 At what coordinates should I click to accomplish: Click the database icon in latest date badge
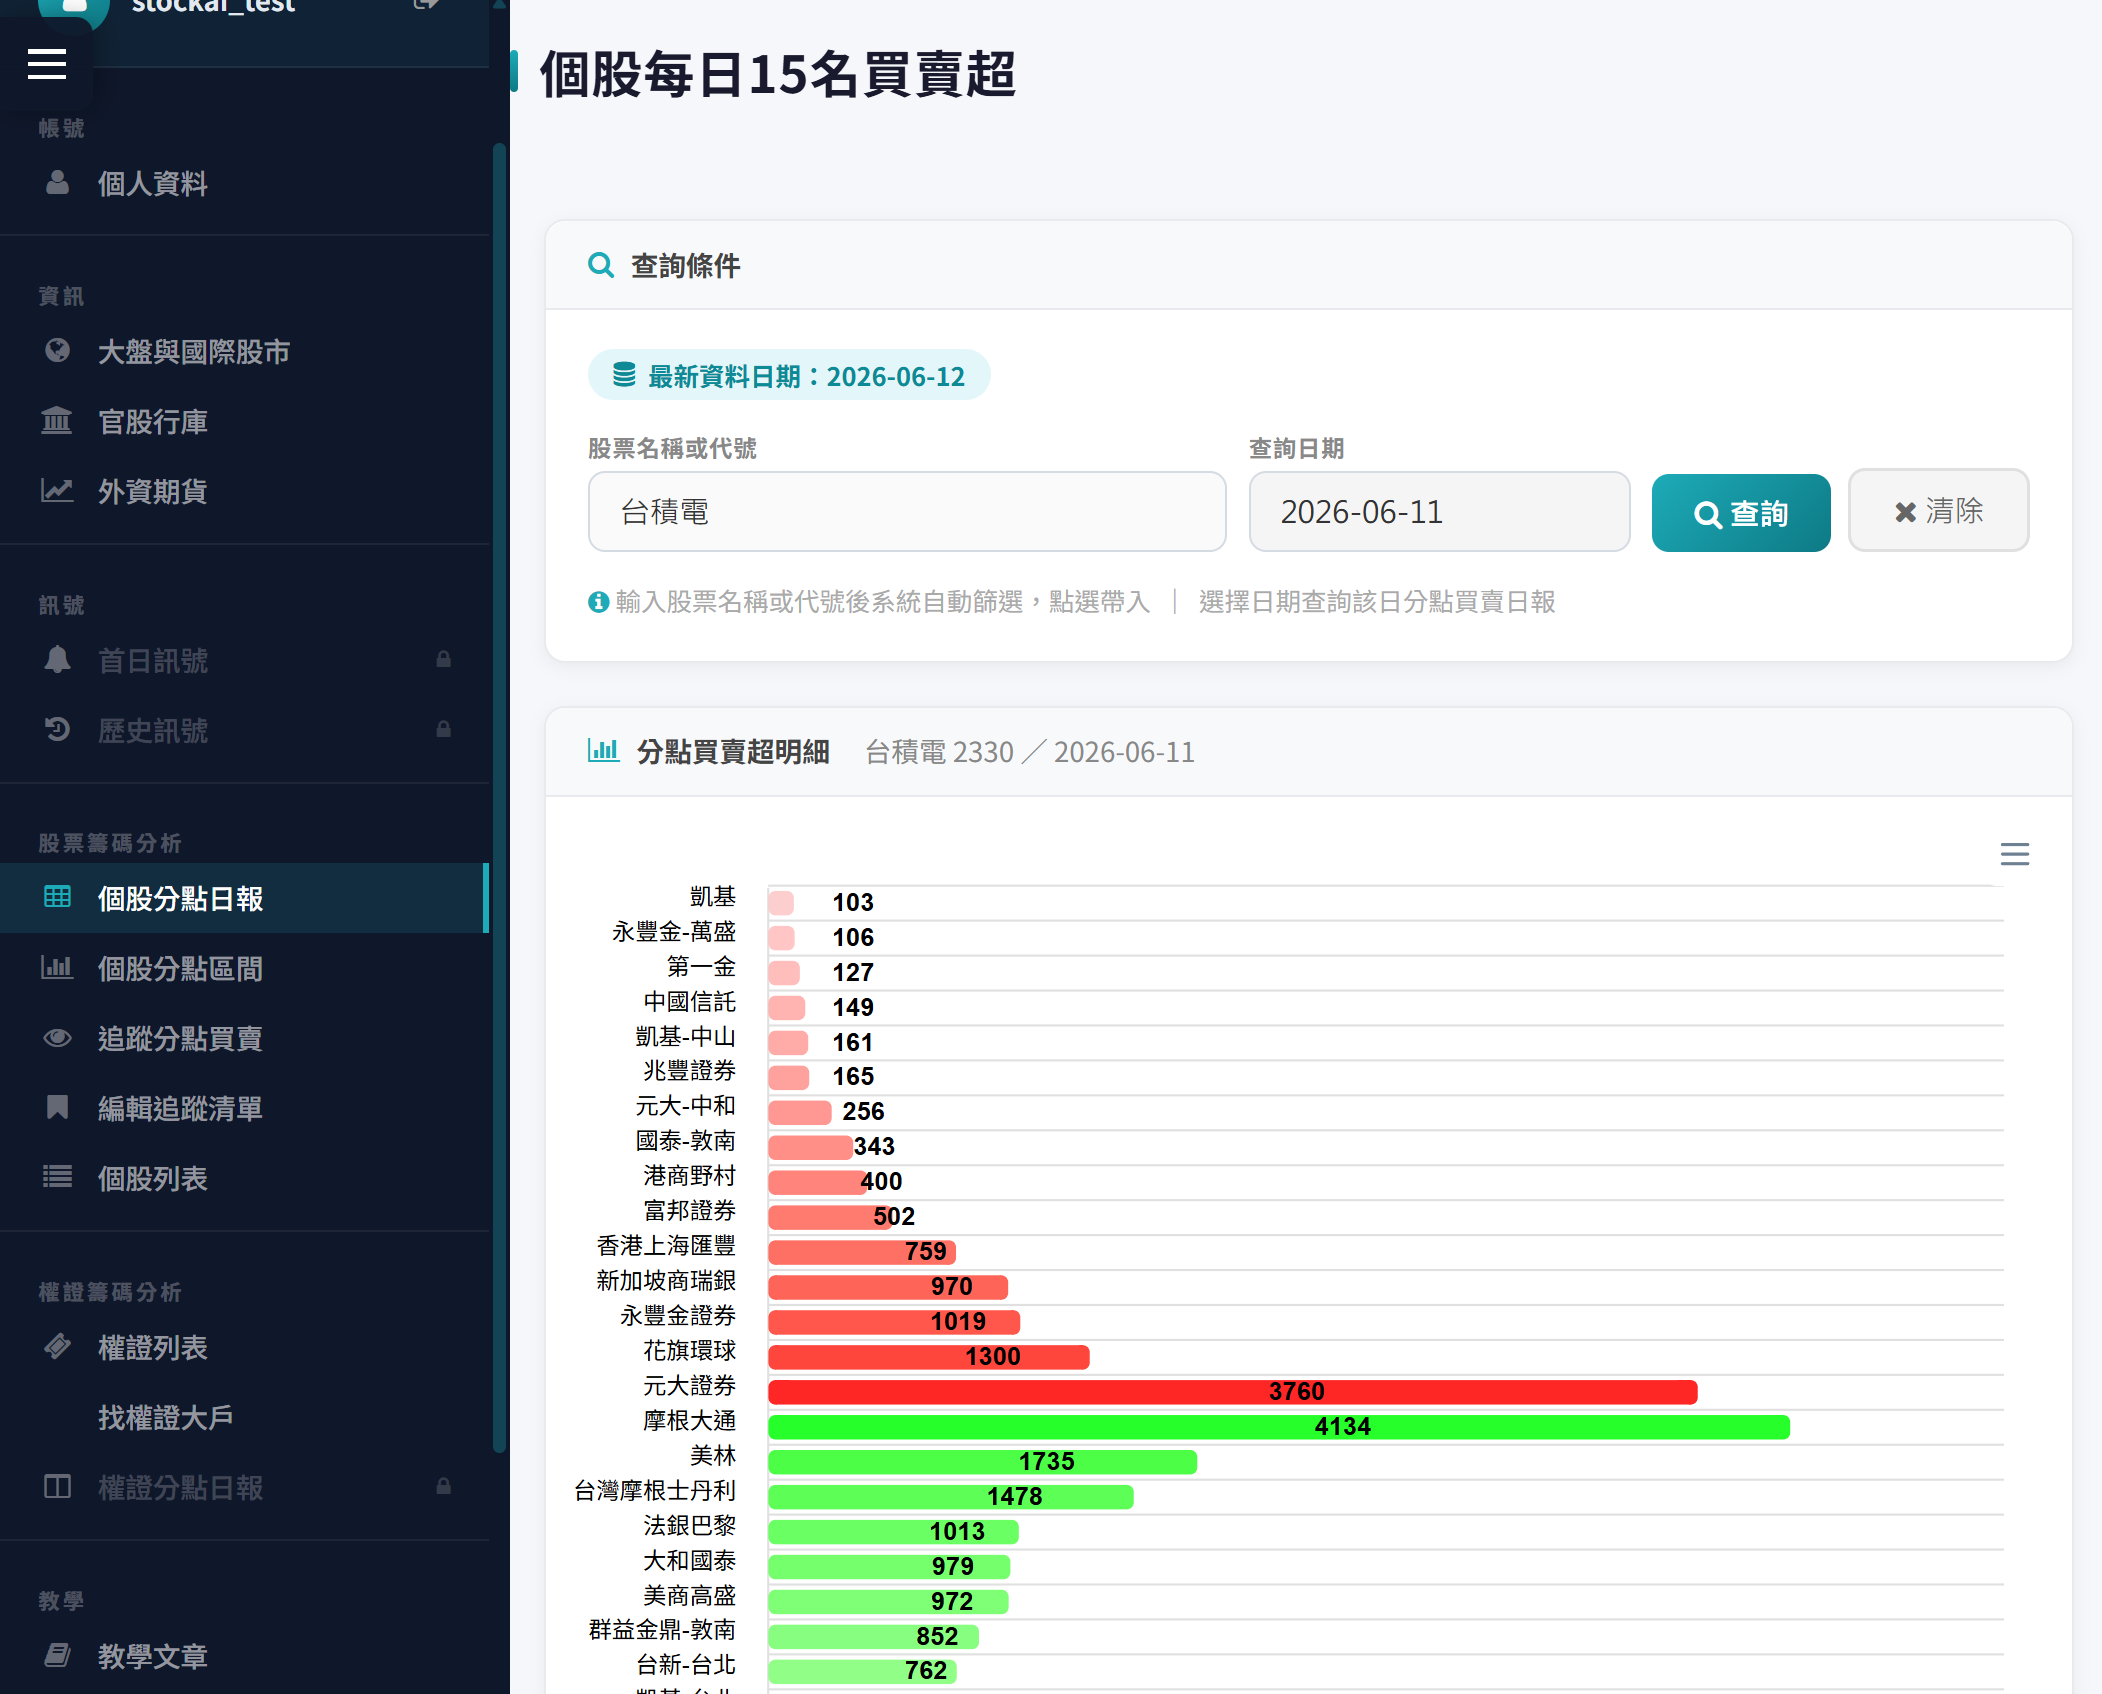[624, 375]
